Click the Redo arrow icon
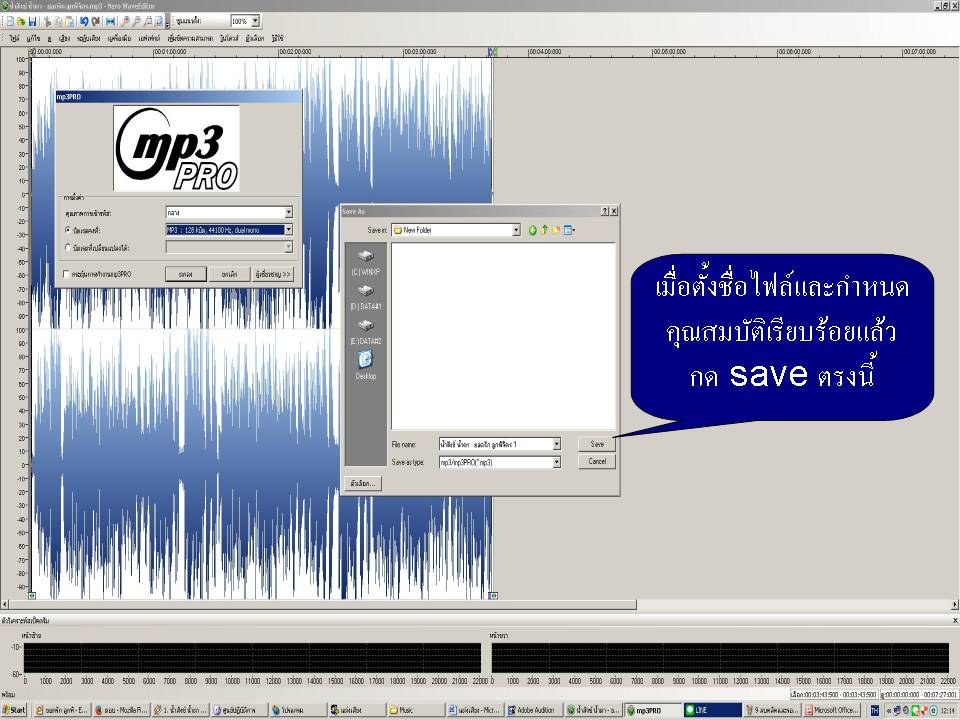Screen dimensions: 960x720 (96, 21)
